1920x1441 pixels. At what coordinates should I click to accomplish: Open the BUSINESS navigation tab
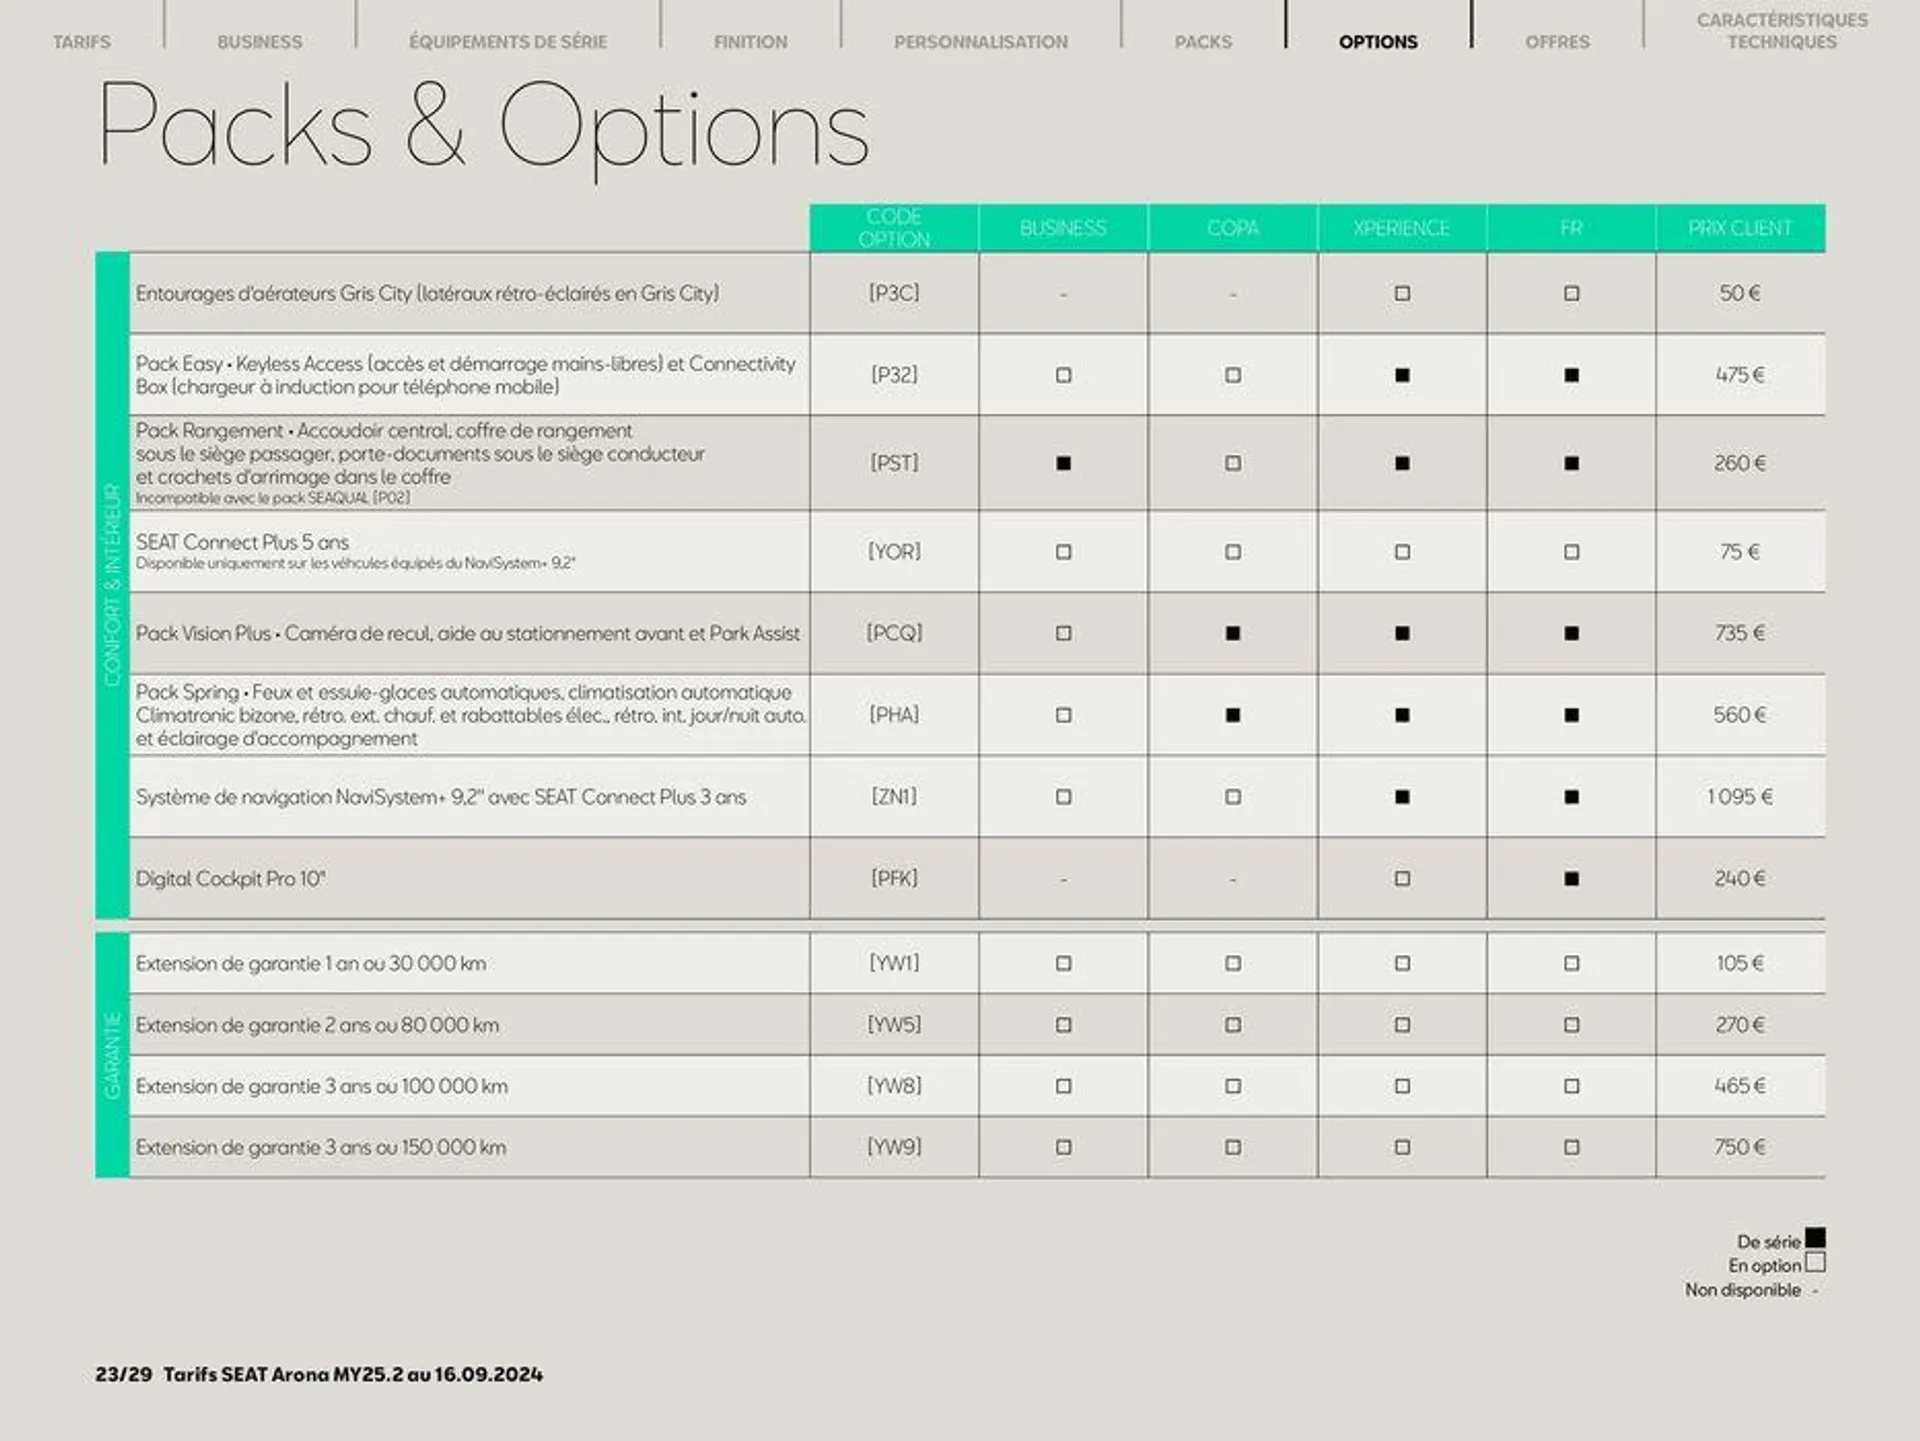(260, 42)
